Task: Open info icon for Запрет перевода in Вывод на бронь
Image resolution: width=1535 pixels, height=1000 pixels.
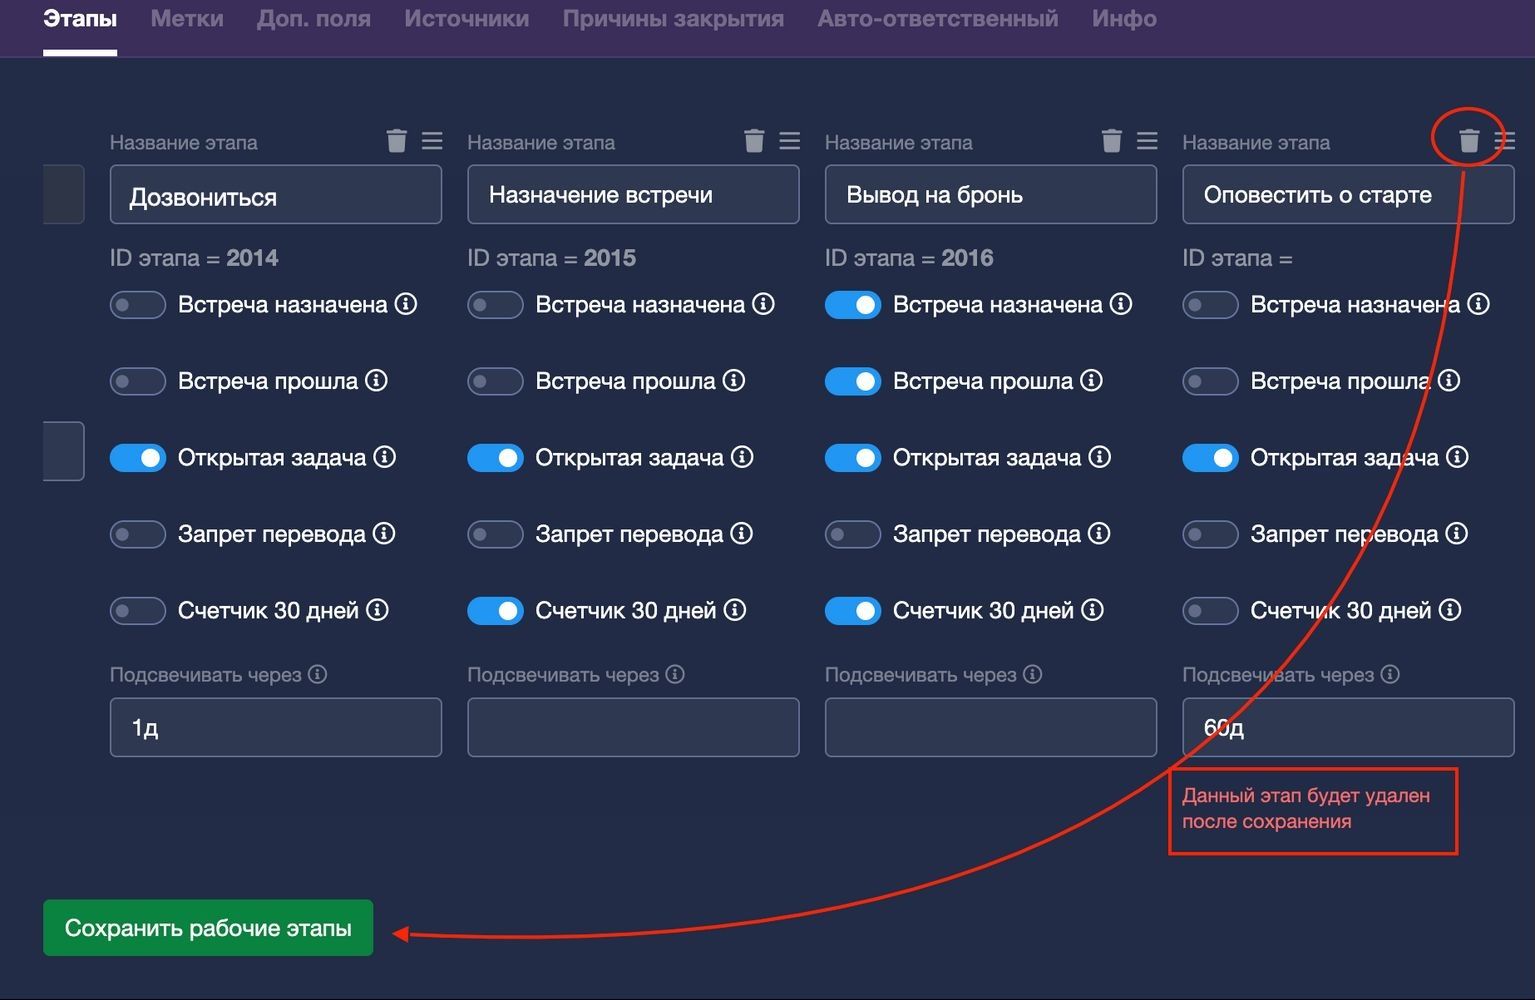Action: (1099, 534)
